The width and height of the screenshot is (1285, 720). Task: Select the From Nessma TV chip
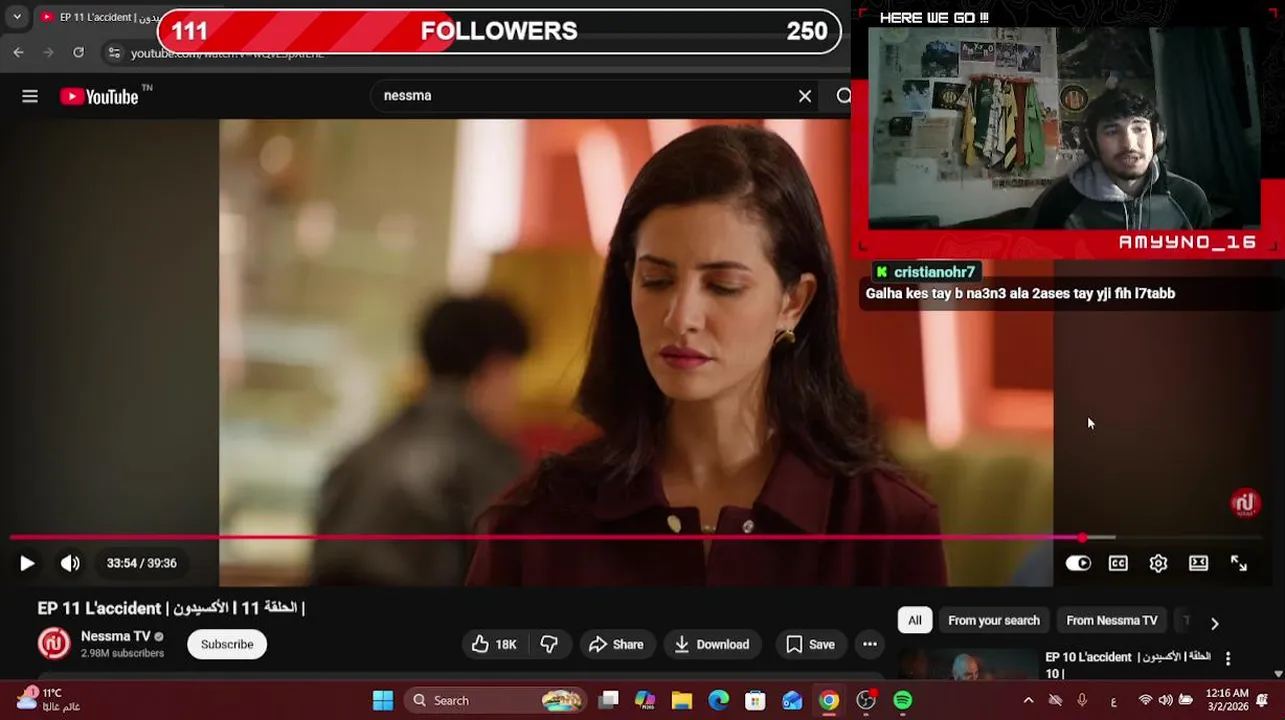1112,620
